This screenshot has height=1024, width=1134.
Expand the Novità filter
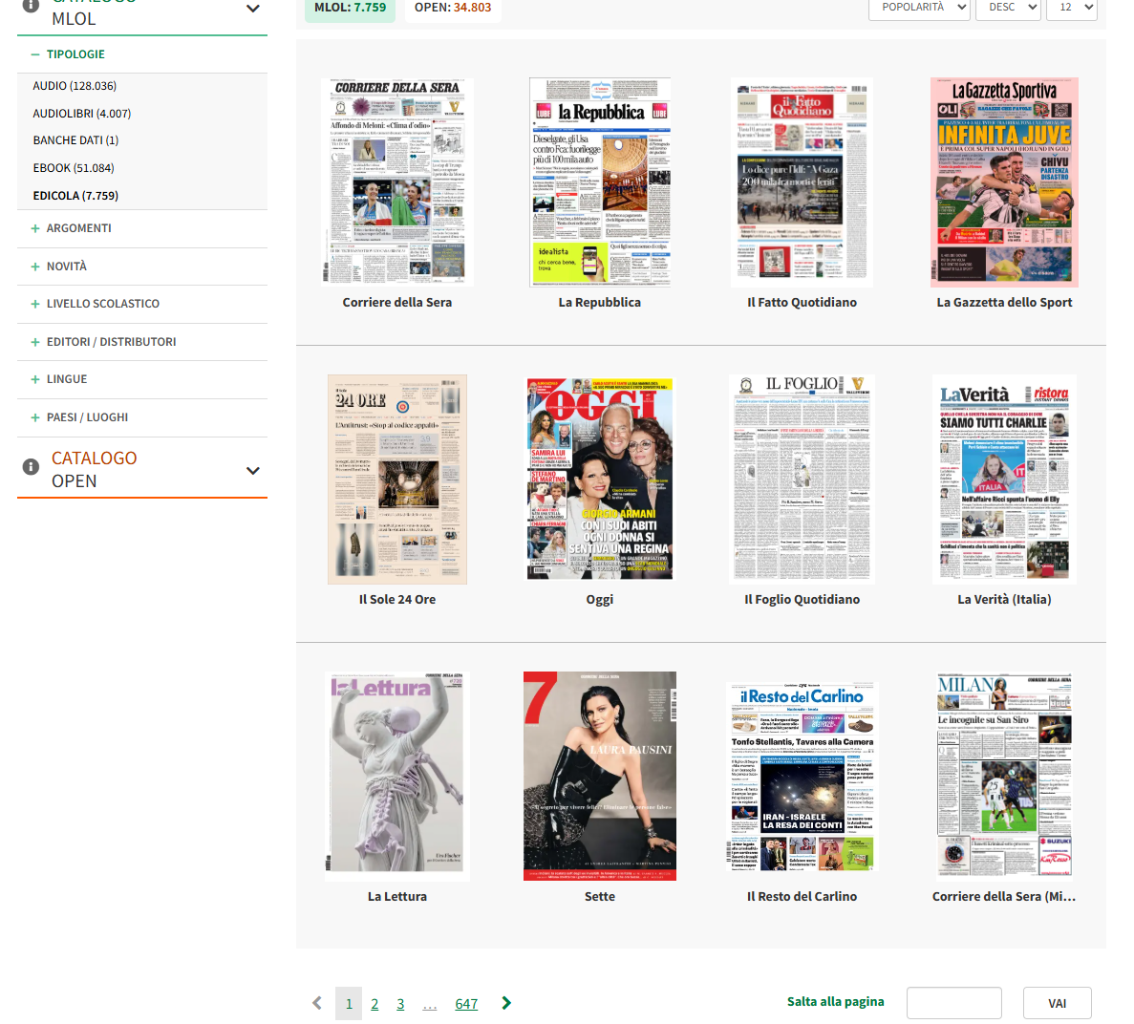click(59, 267)
